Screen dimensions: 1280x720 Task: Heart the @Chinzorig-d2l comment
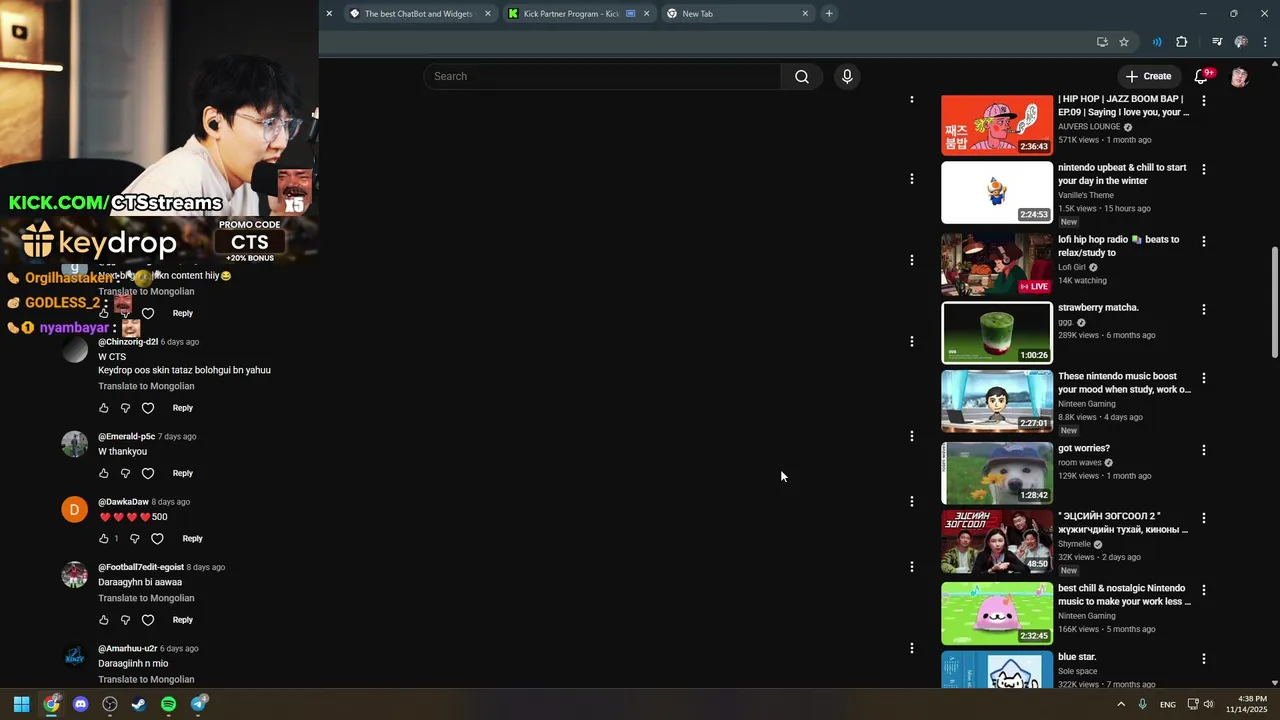click(x=148, y=408)
